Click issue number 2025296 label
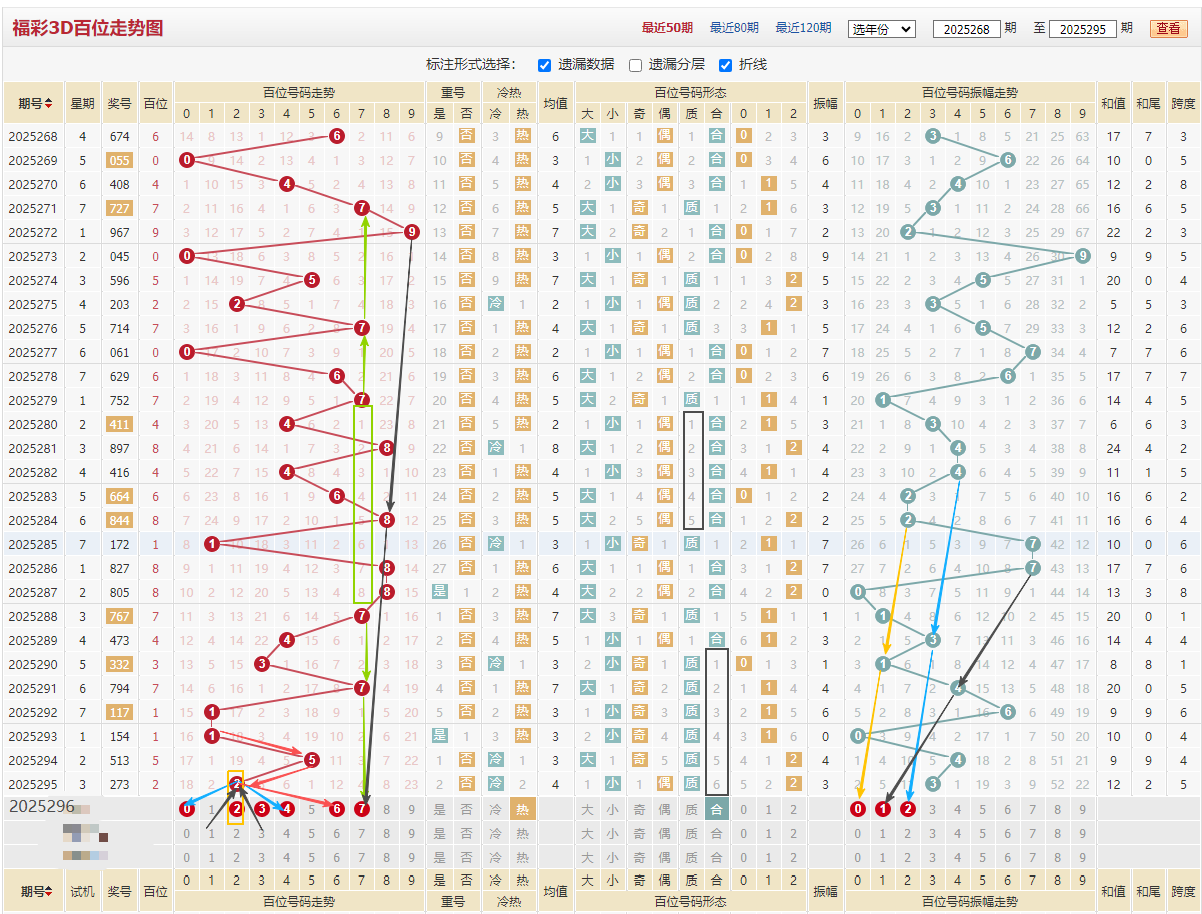1202x914 pixels. click(42, 806)
